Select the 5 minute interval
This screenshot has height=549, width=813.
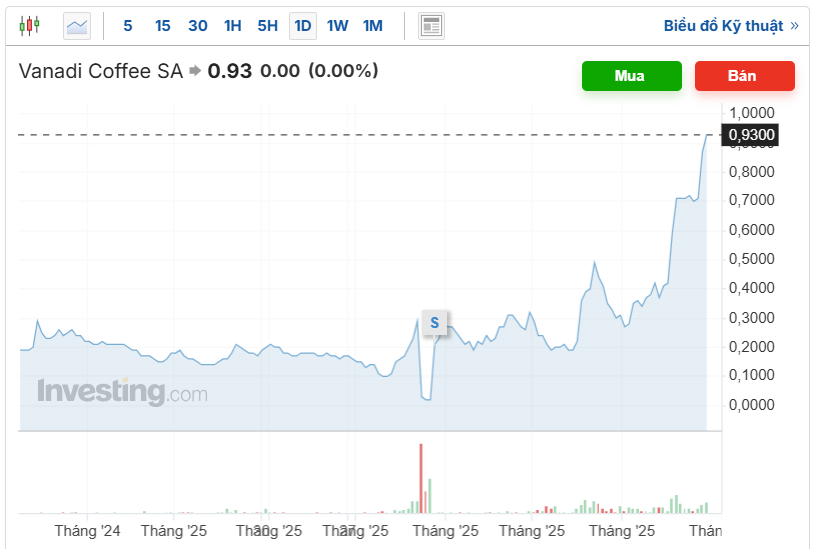pos(128,26)
